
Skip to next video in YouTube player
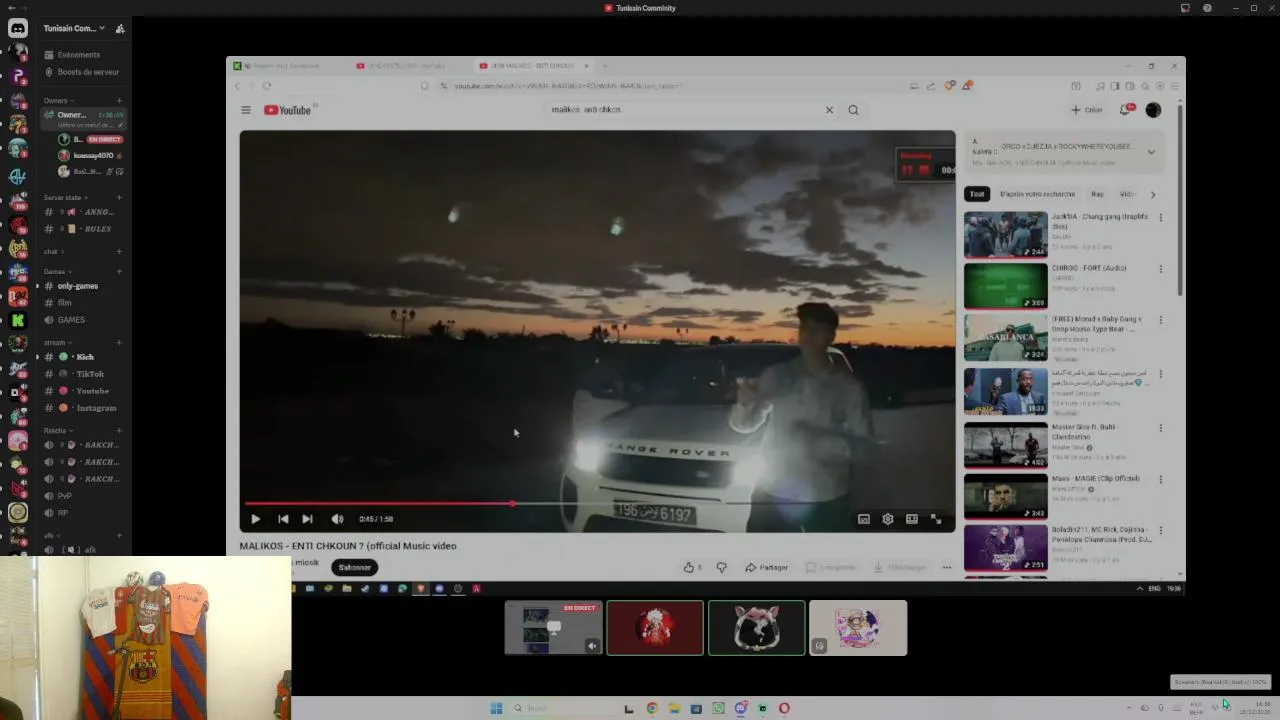[x=307, y=519]
